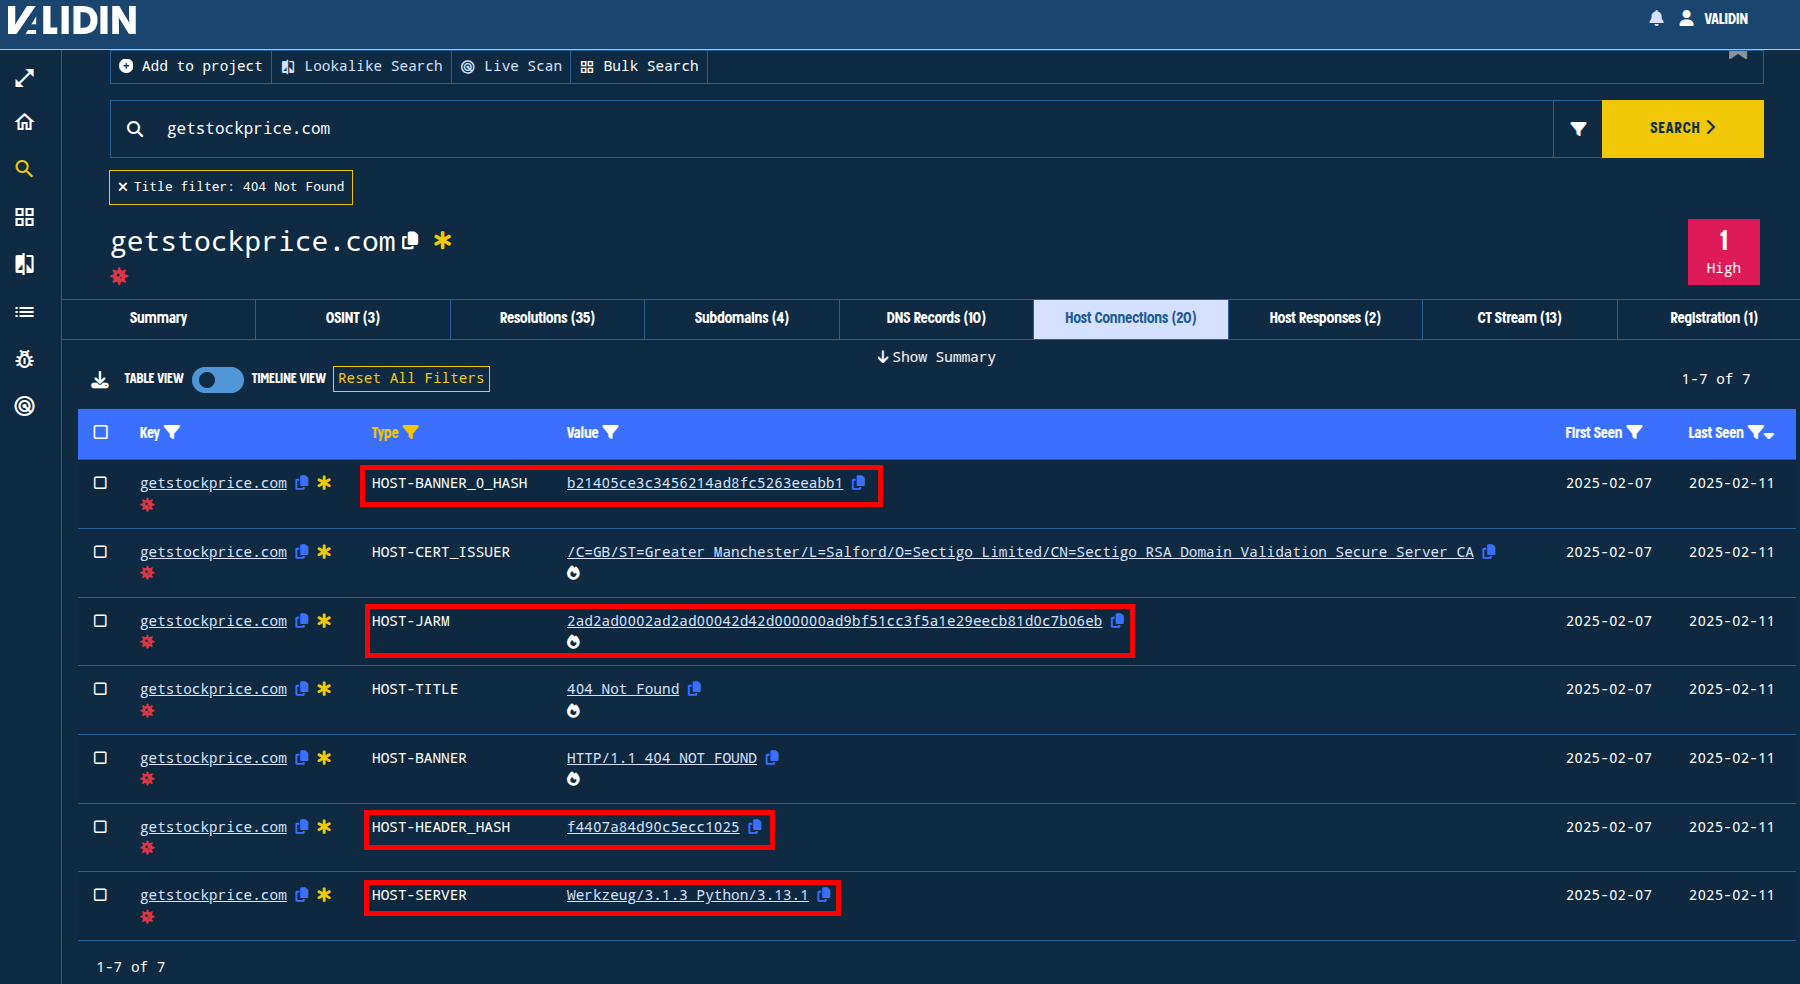Switch to Subdomains (4) tab

point(742,318)
